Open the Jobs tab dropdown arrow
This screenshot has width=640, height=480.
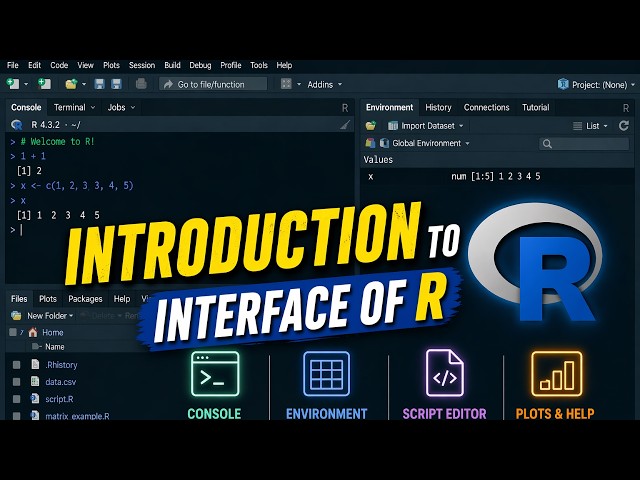coord(133,107)
